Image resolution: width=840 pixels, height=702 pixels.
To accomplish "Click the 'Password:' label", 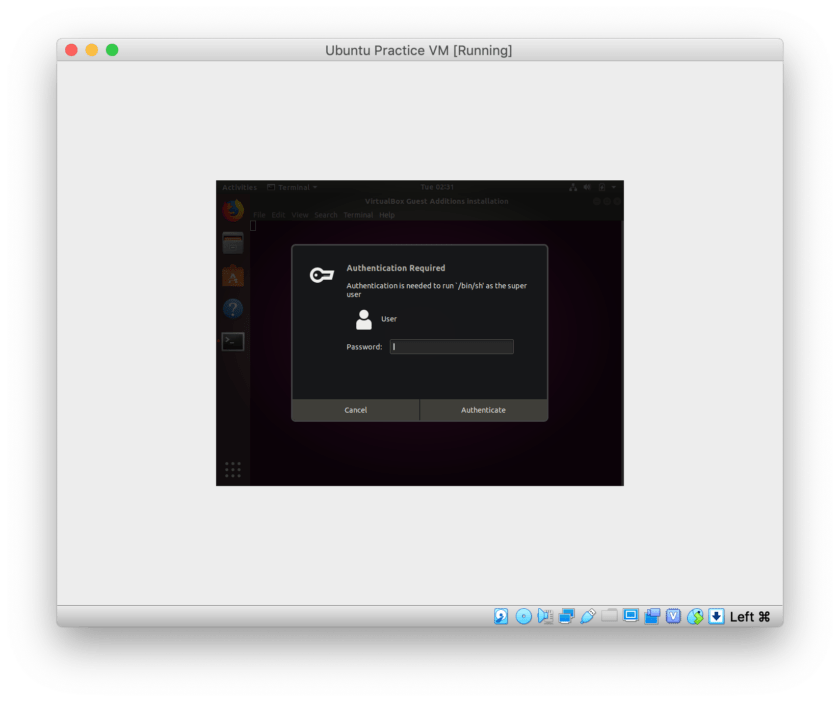I will 364,347.
